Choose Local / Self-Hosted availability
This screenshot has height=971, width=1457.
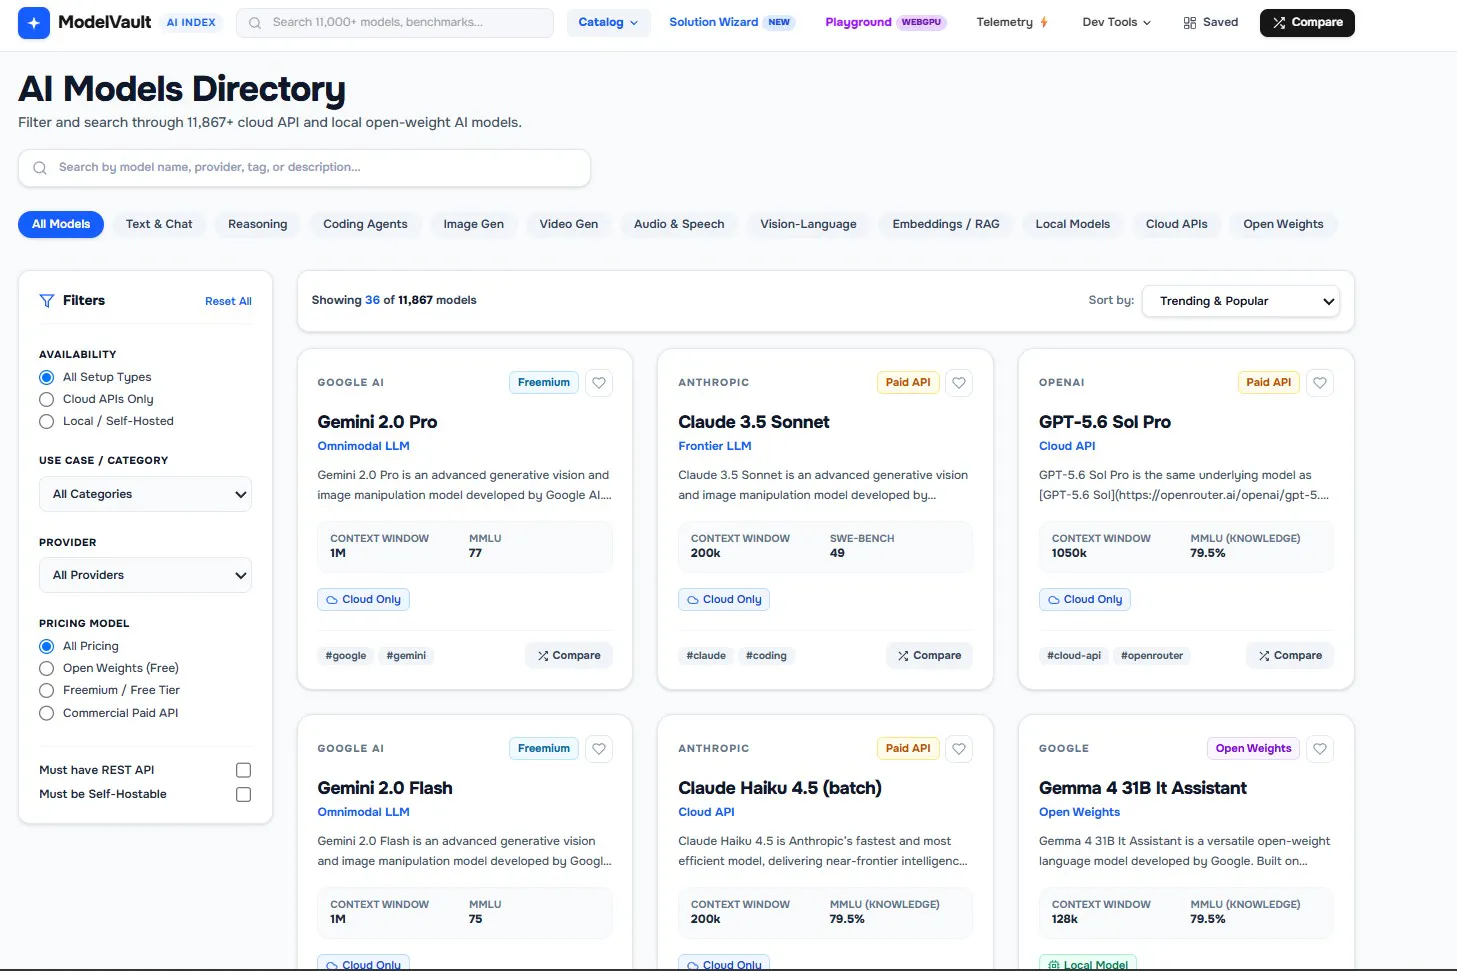[46, 421]
